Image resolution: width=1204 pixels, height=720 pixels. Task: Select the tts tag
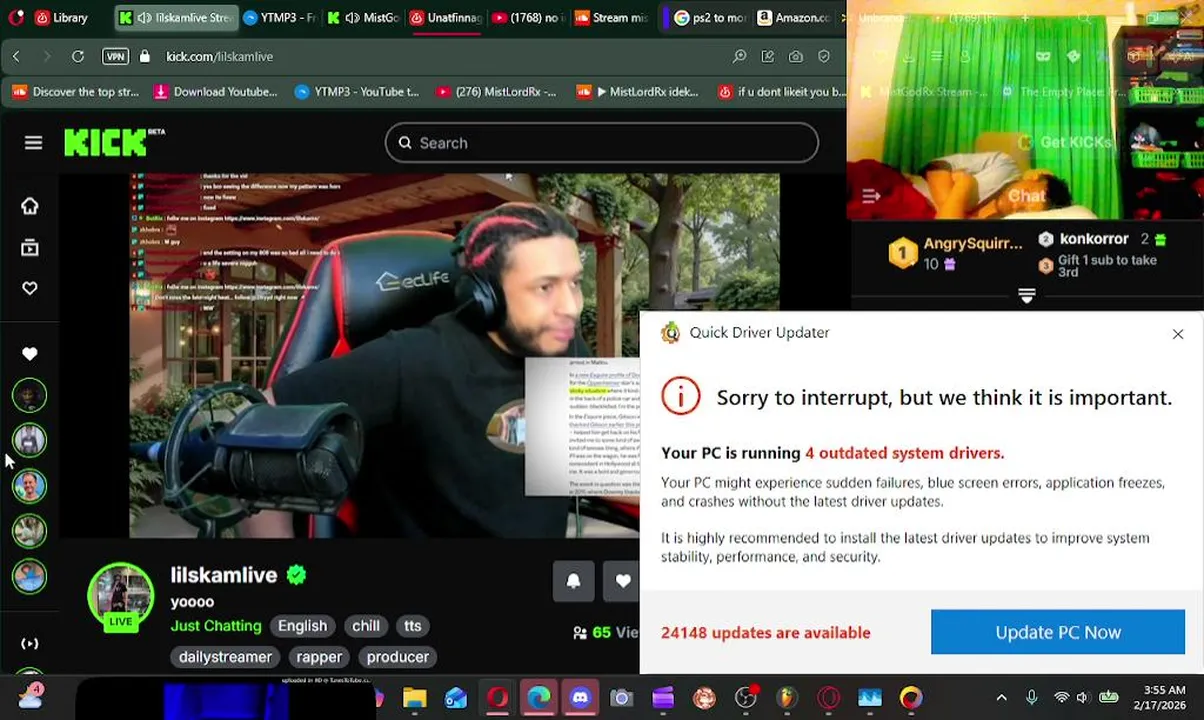(x=413, y=626)
